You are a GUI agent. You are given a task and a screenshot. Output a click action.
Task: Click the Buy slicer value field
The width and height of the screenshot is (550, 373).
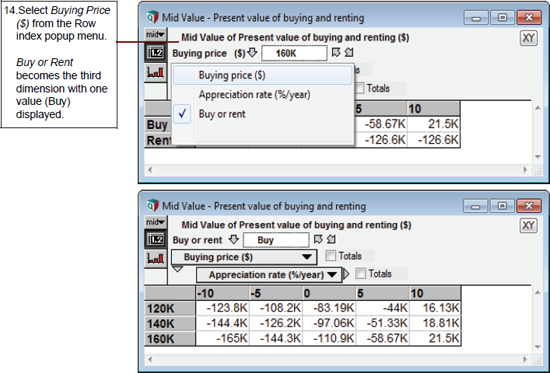pyautogui.click(x=276, y=240)
